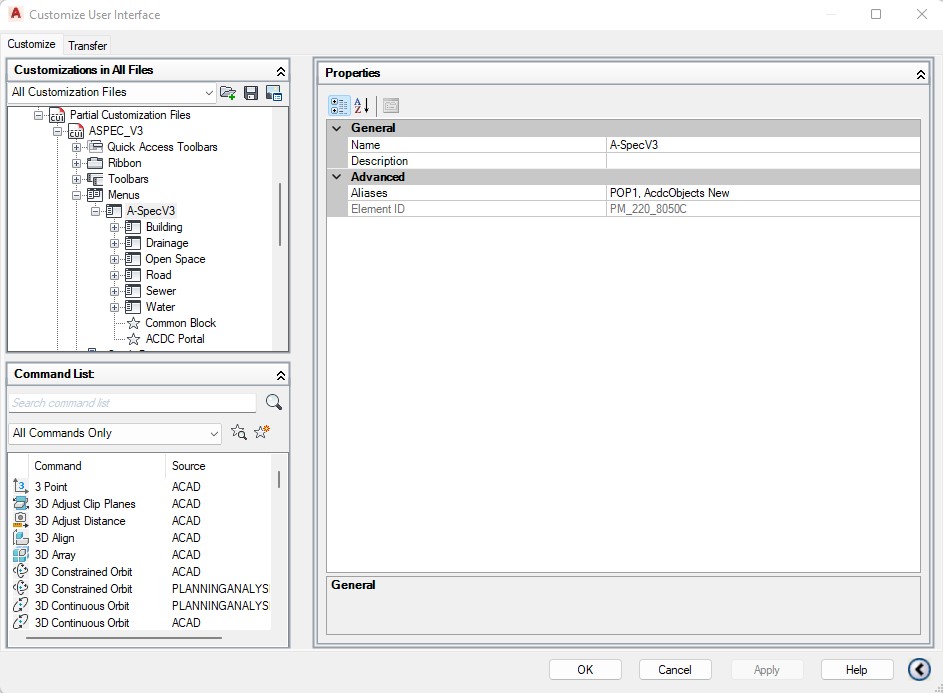Click the empty Description value field
This screenshot has height=693, width=943.
pyautogui.click(x=763, y=161)
